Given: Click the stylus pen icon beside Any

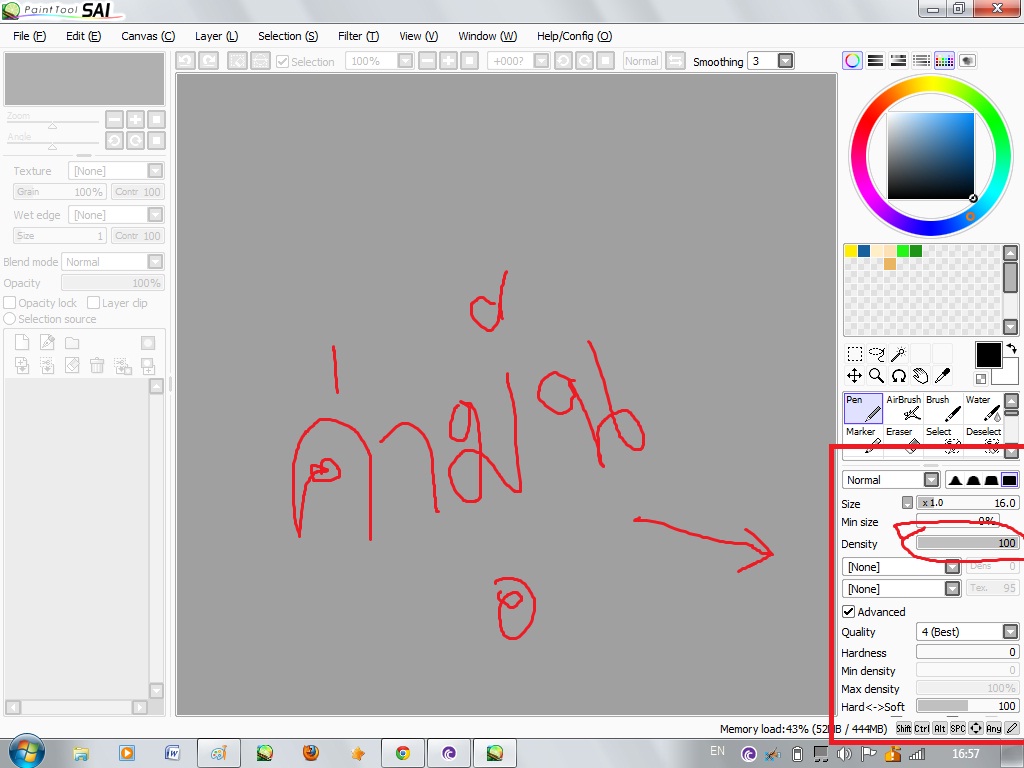Looking at the screenshot, I should pos(1012,728).
